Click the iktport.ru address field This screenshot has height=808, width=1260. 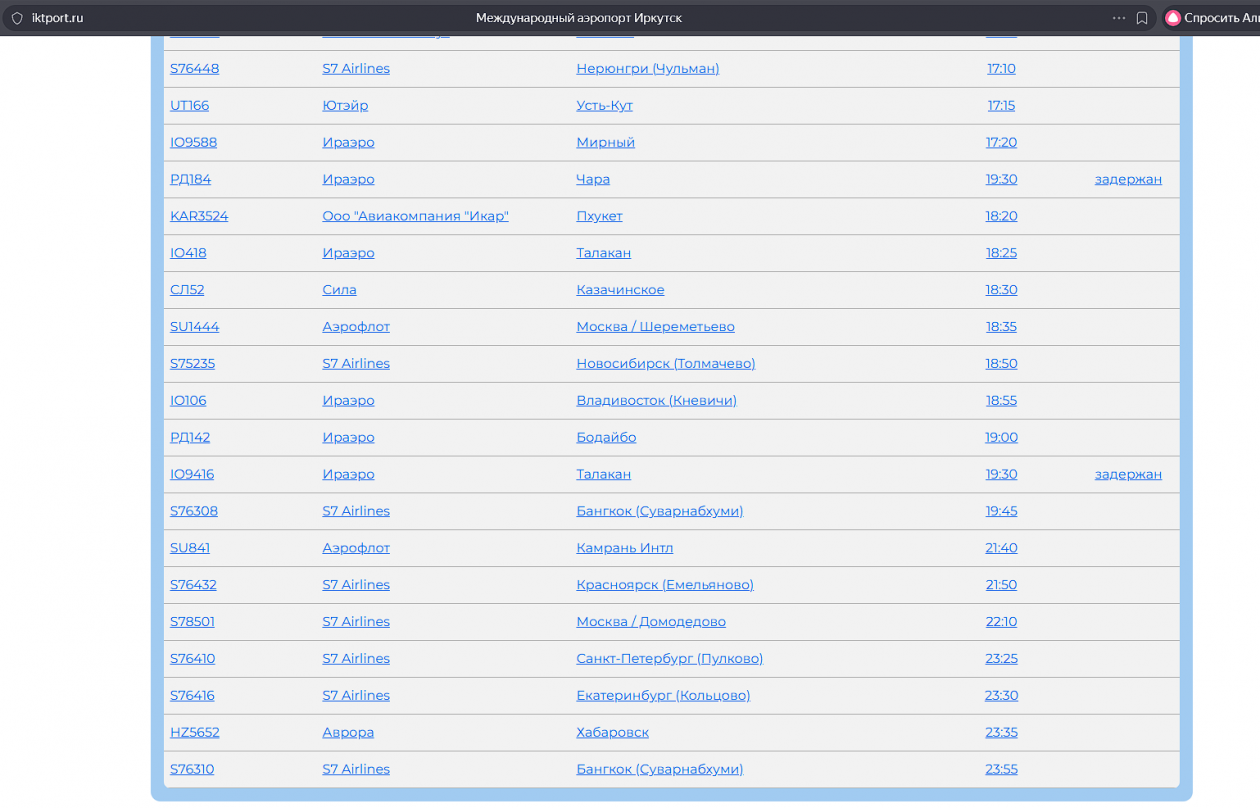coord(57,18)
